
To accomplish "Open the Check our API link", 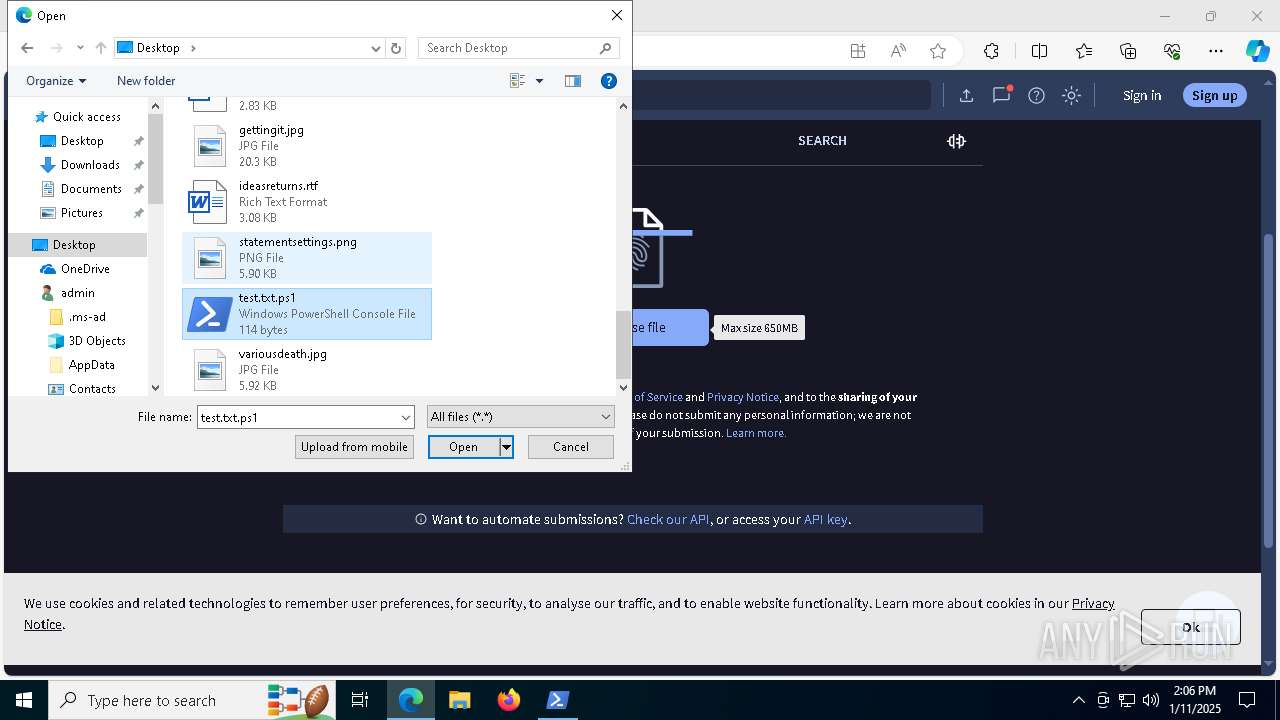I will (x=668, y=519).
